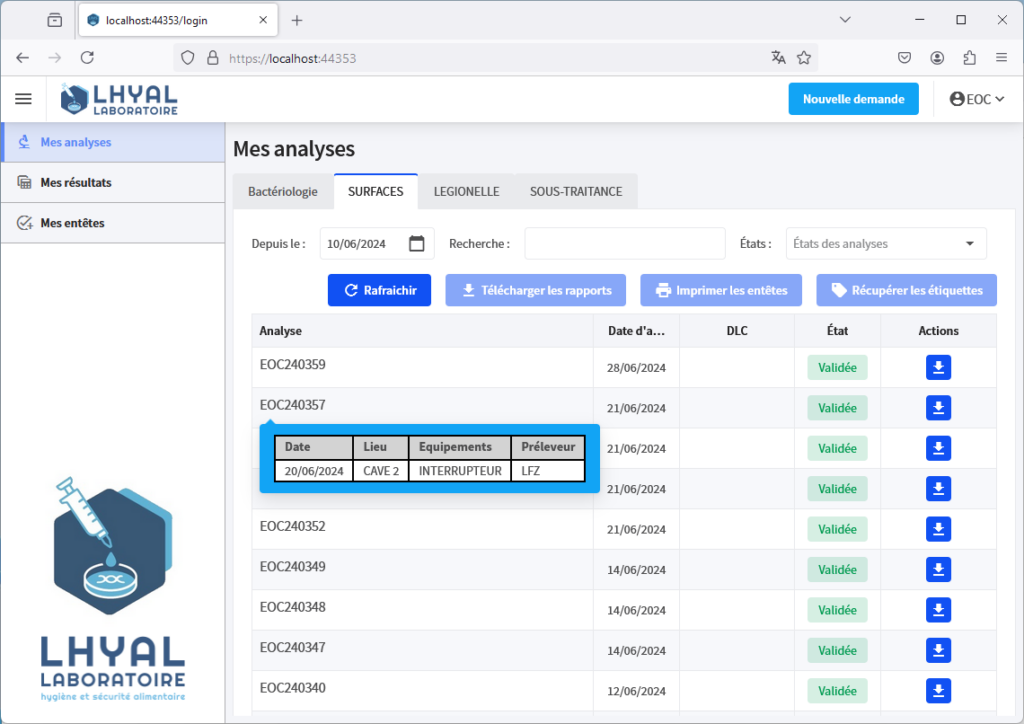Click Imprimer les entêtes button

point(721,291)
